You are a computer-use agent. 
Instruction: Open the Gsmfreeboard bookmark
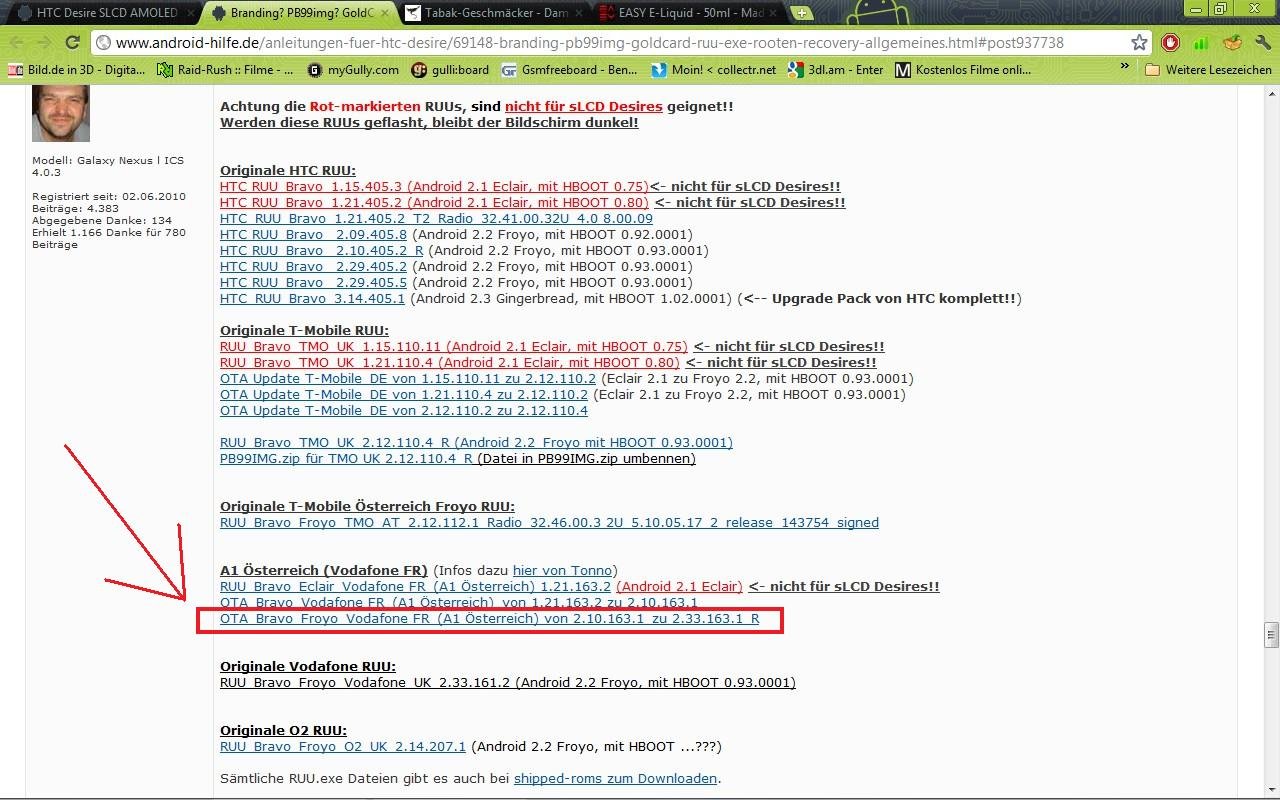click(x=569, y=70)
